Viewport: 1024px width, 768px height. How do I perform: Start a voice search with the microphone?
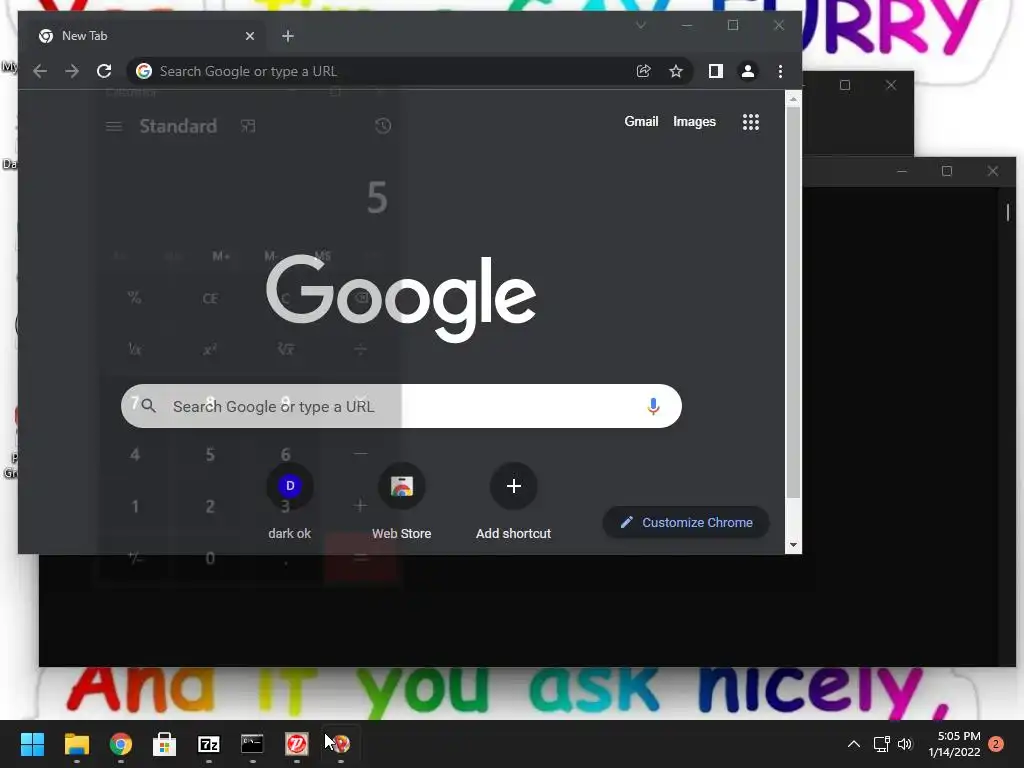tap(653, 406)
